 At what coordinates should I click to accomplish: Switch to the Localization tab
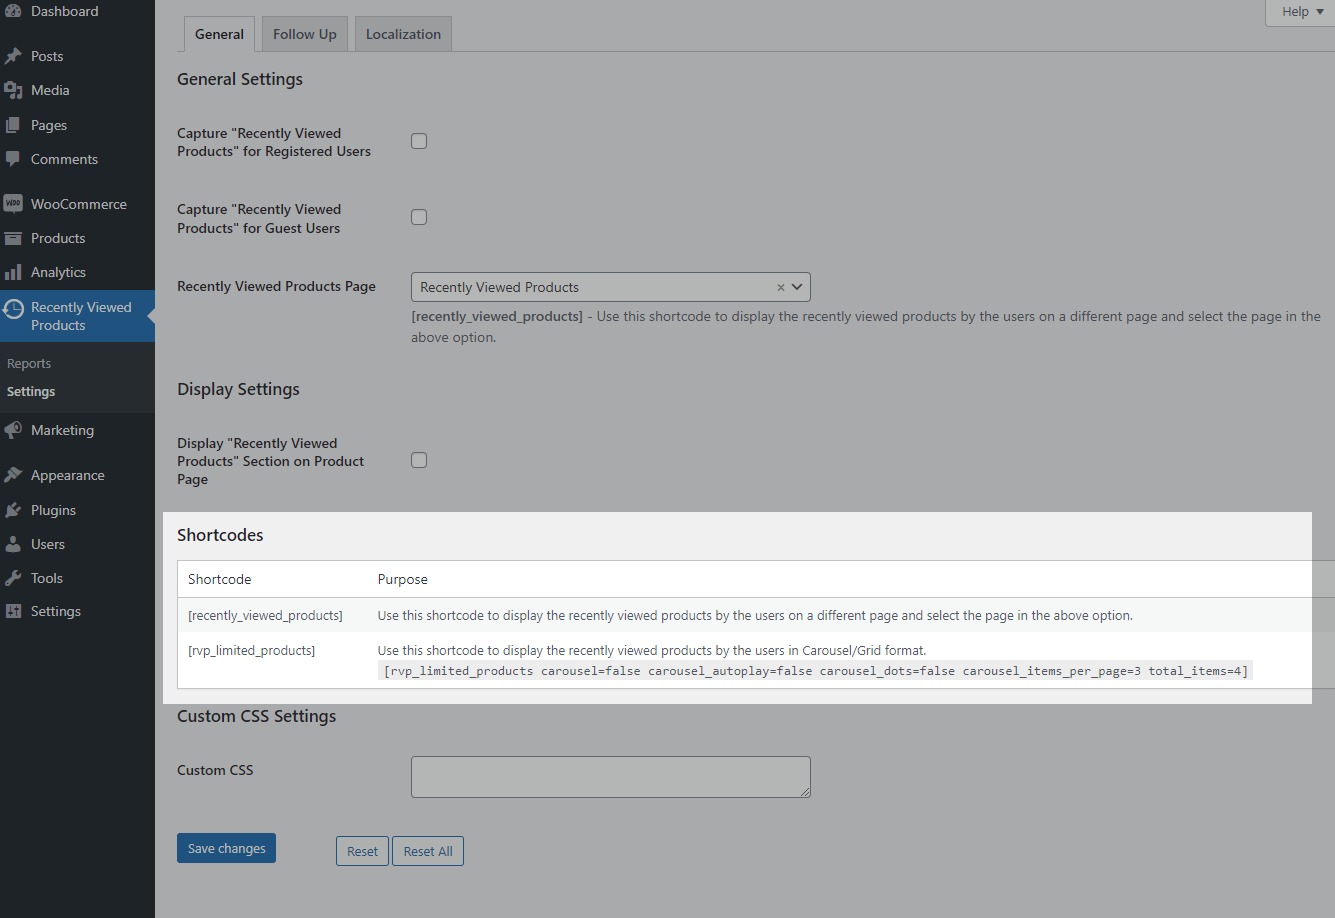click(402, 33)
